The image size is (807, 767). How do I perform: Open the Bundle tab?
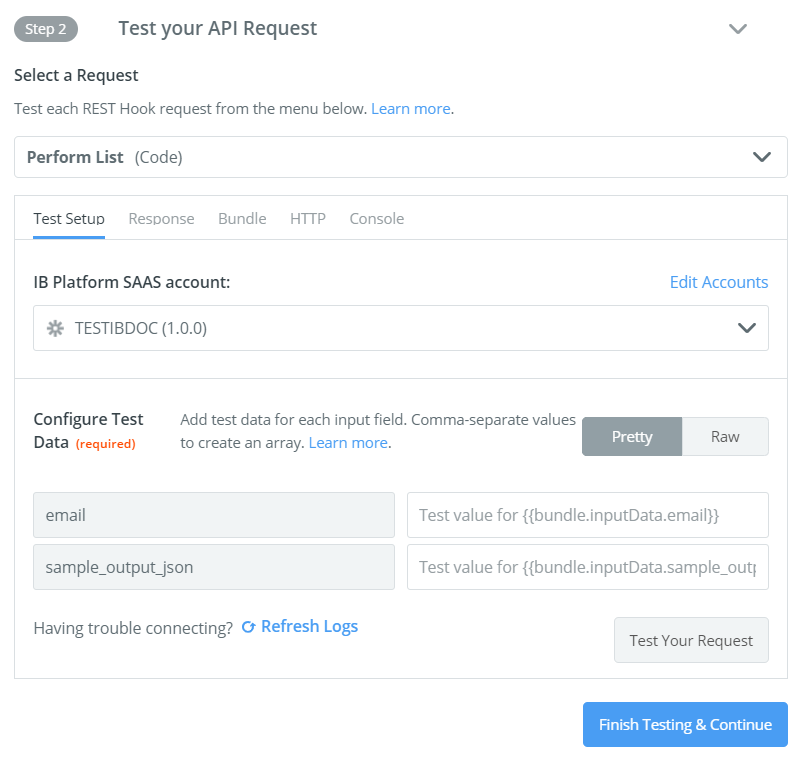(242, 219)
